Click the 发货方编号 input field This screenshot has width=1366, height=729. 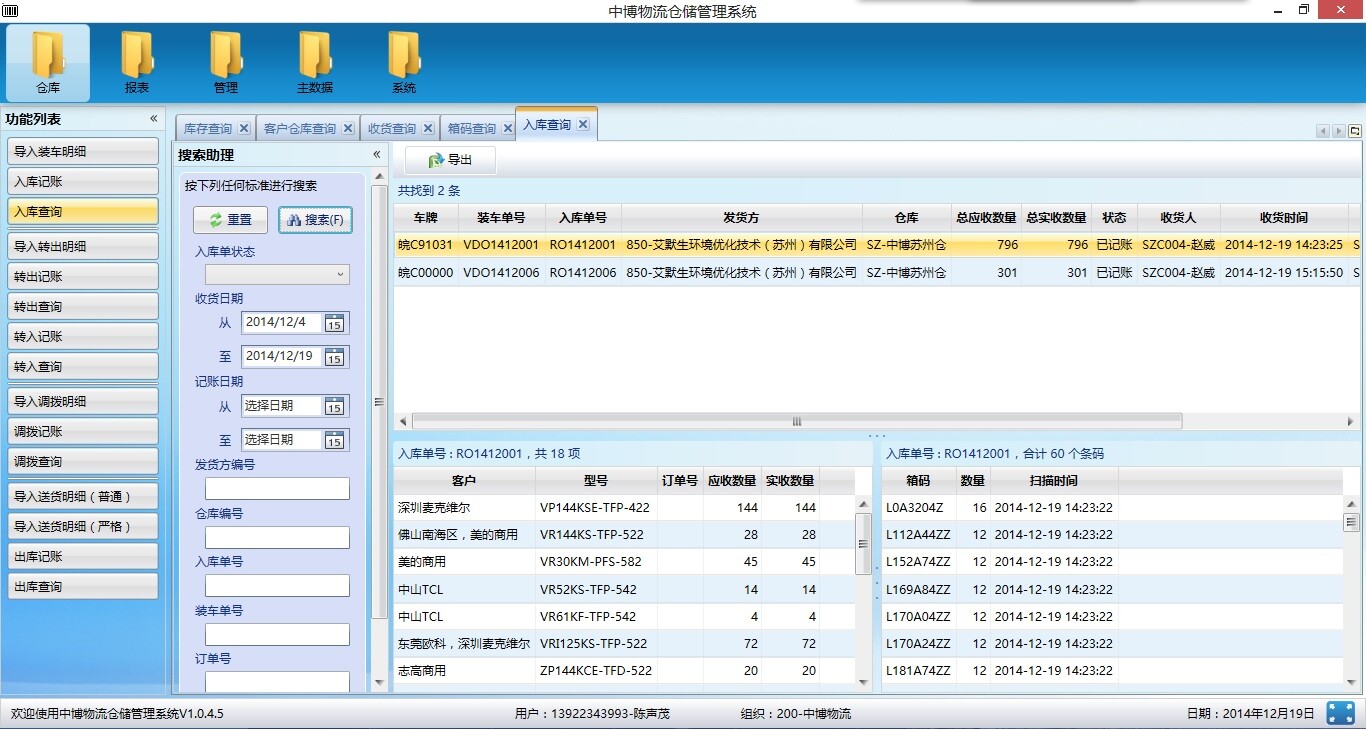pyautogui.click(x=277, y=489)
